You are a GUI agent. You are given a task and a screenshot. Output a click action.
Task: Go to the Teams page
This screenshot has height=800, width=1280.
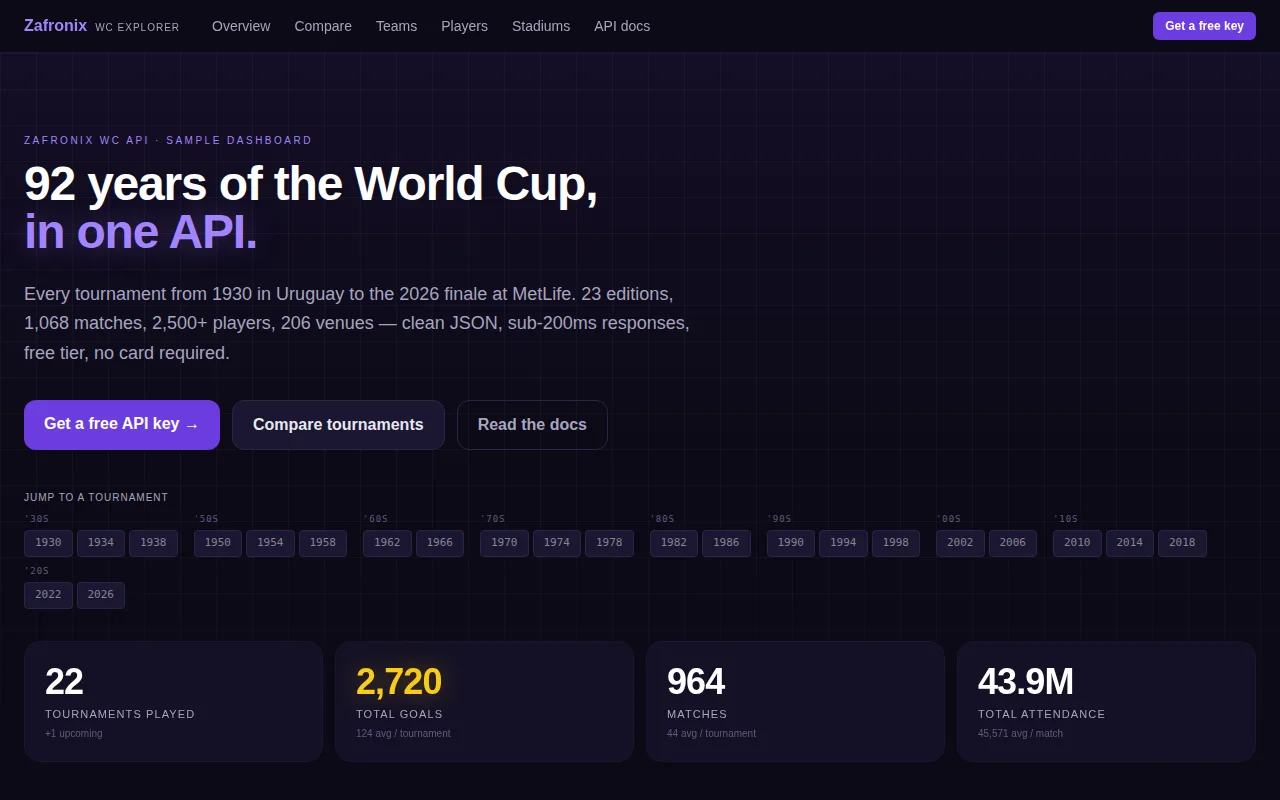click(396, 26)
